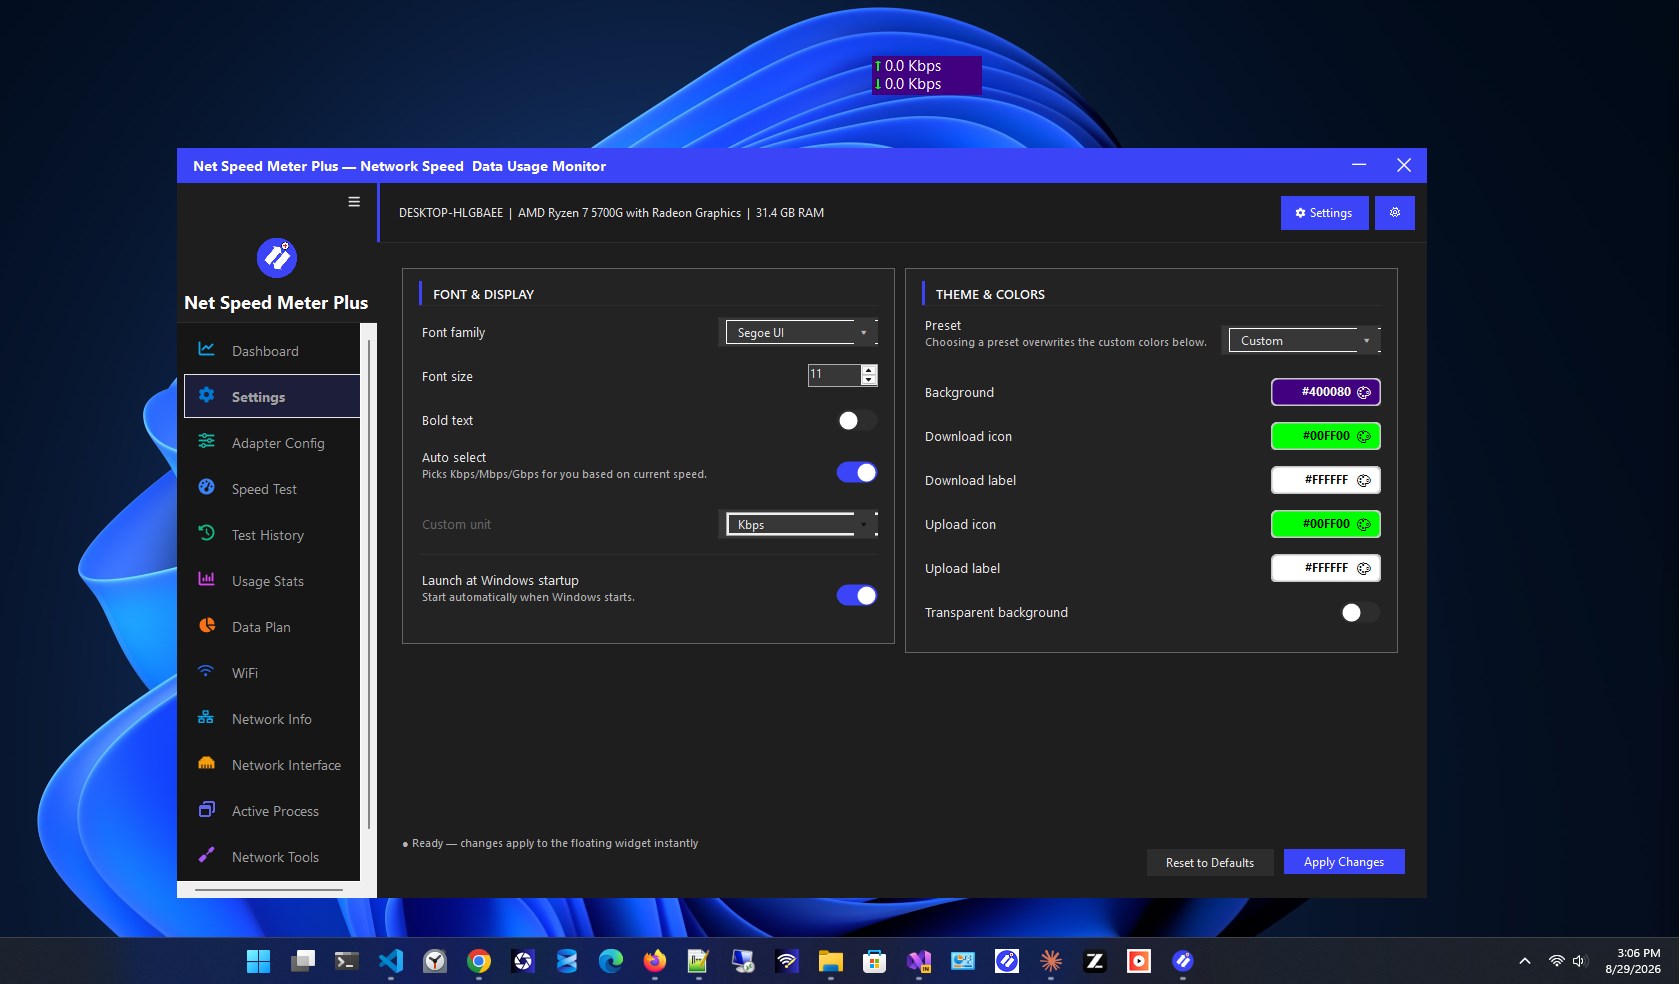Enable the Transparent background toggle
The height and width of the screenshot is (984, 1679).
coord(1360,613)
